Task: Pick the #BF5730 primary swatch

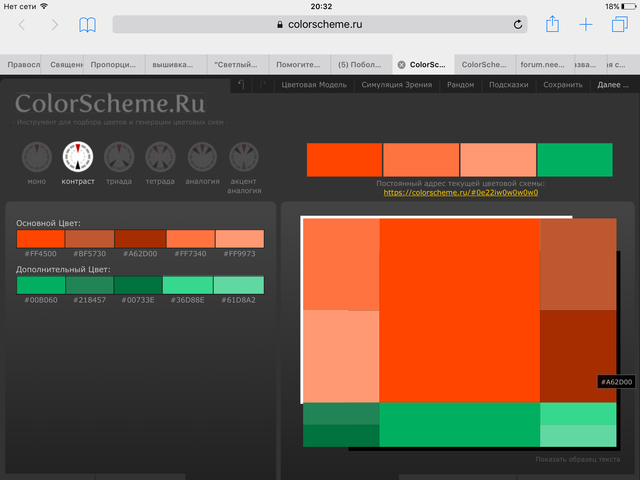Action: pyautogui.click(x=90, y=239)
